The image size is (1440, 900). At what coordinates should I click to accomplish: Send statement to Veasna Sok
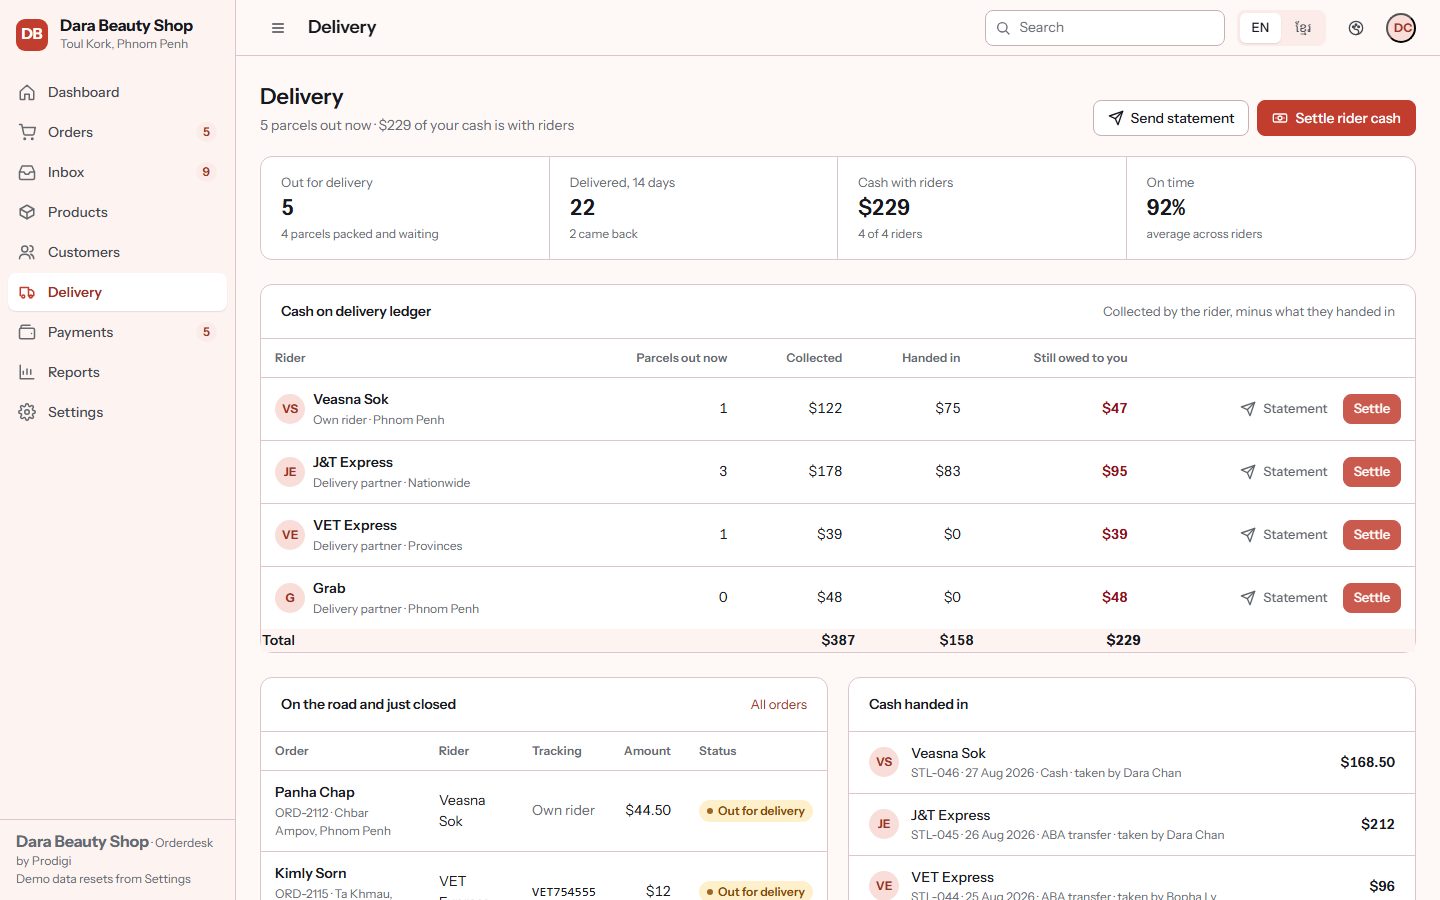pos(1284,409)
